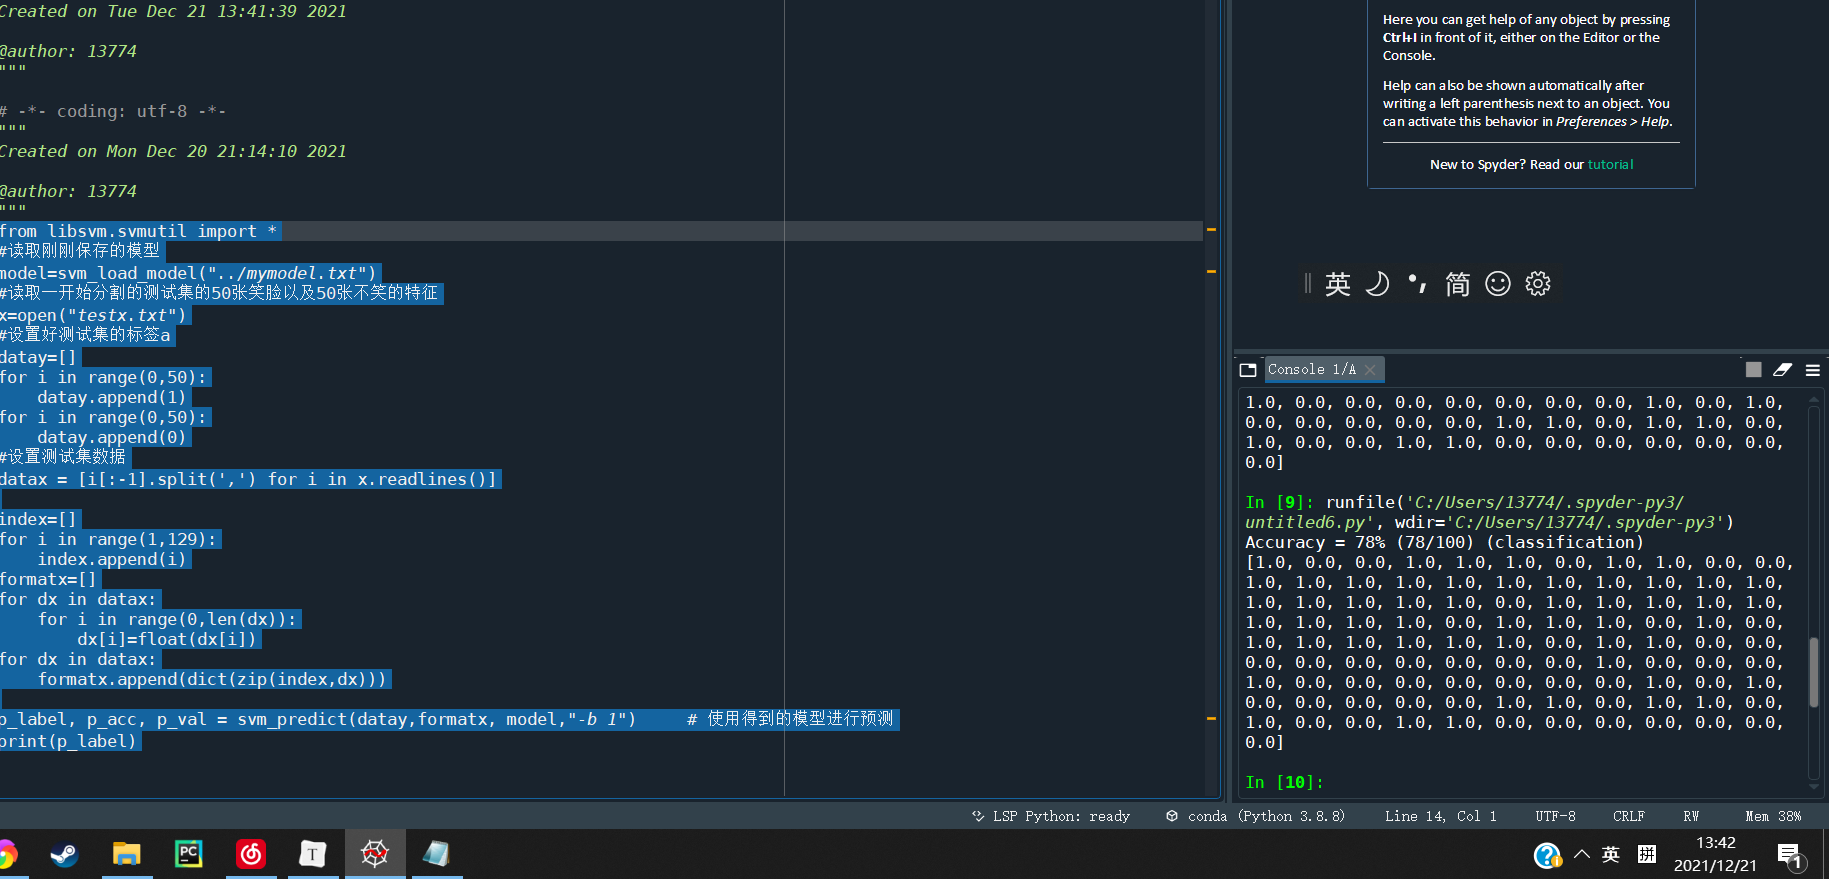Click the 拼 IME mode tray indicator
The width and height of the screenshot is (1829, 879).
point(1647,854)
